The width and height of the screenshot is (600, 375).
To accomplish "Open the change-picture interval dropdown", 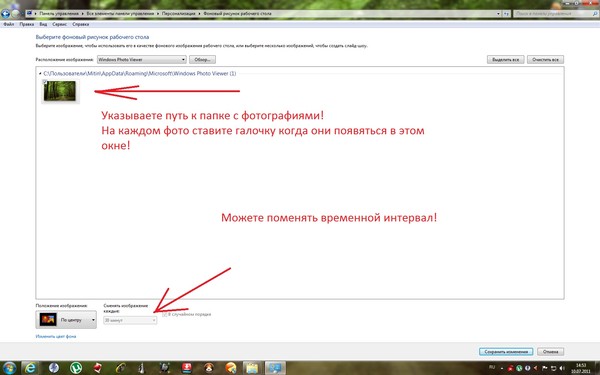I will (x=130, y=320).
